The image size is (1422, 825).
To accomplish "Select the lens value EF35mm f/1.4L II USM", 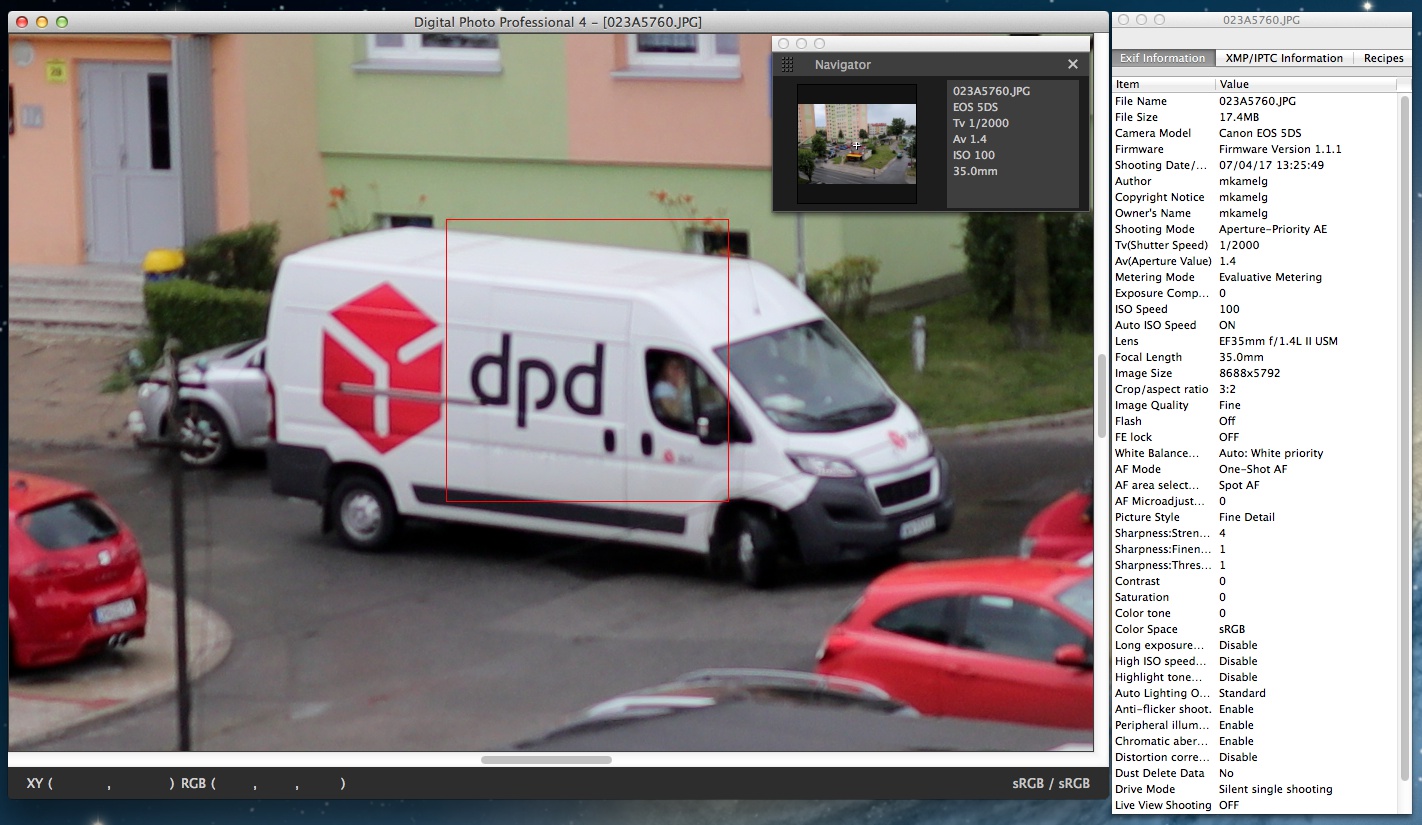I will (1278, 341).
